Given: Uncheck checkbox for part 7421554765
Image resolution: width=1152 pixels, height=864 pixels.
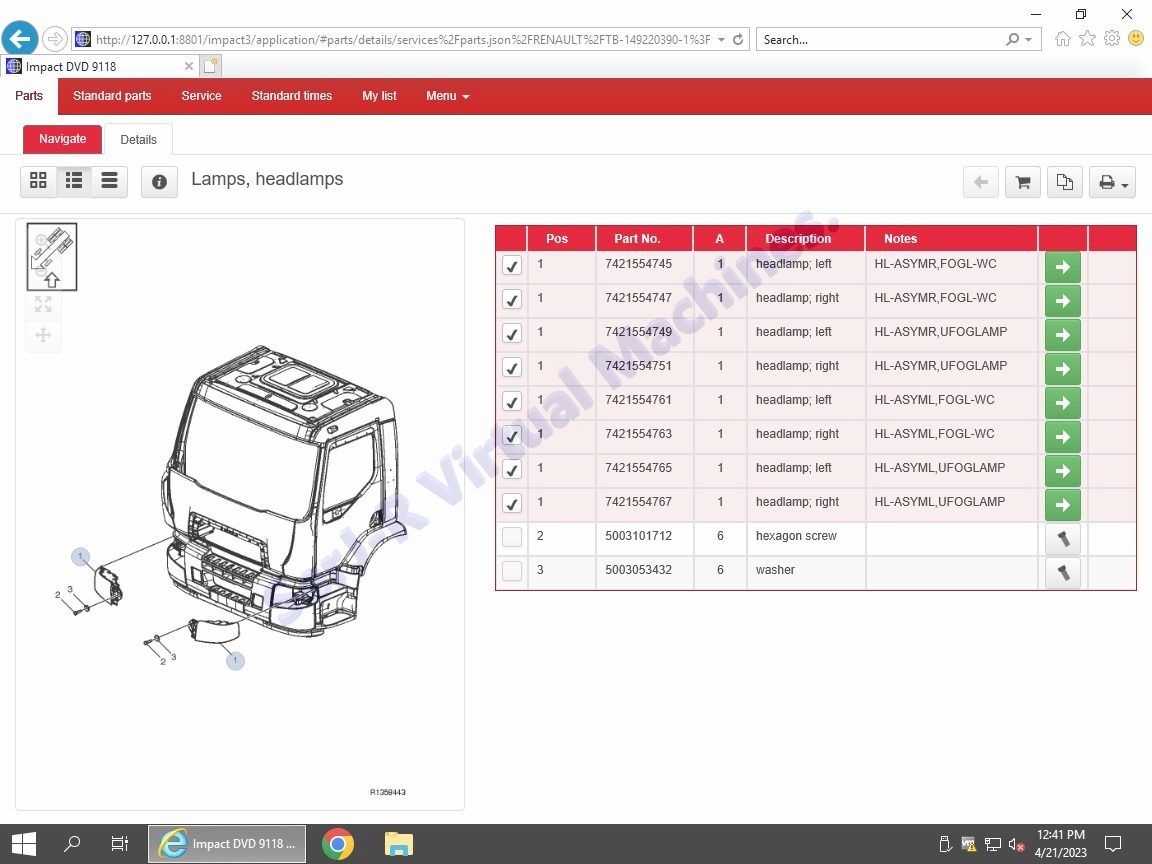Looking at the screenshot, I should tap(512, 469).
